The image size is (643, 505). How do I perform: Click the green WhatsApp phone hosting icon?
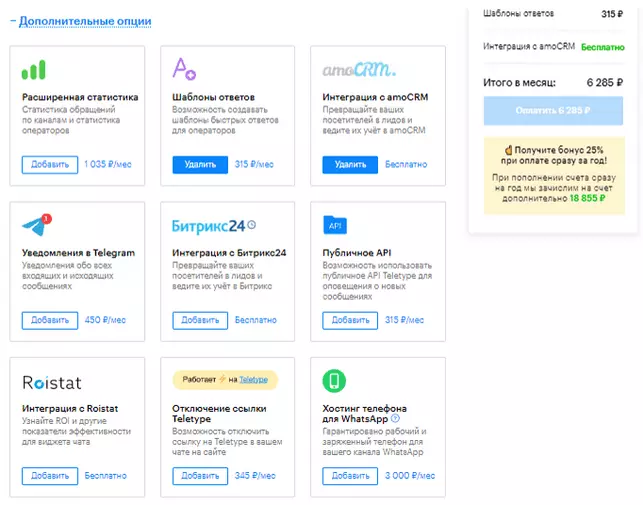point(334,381)
